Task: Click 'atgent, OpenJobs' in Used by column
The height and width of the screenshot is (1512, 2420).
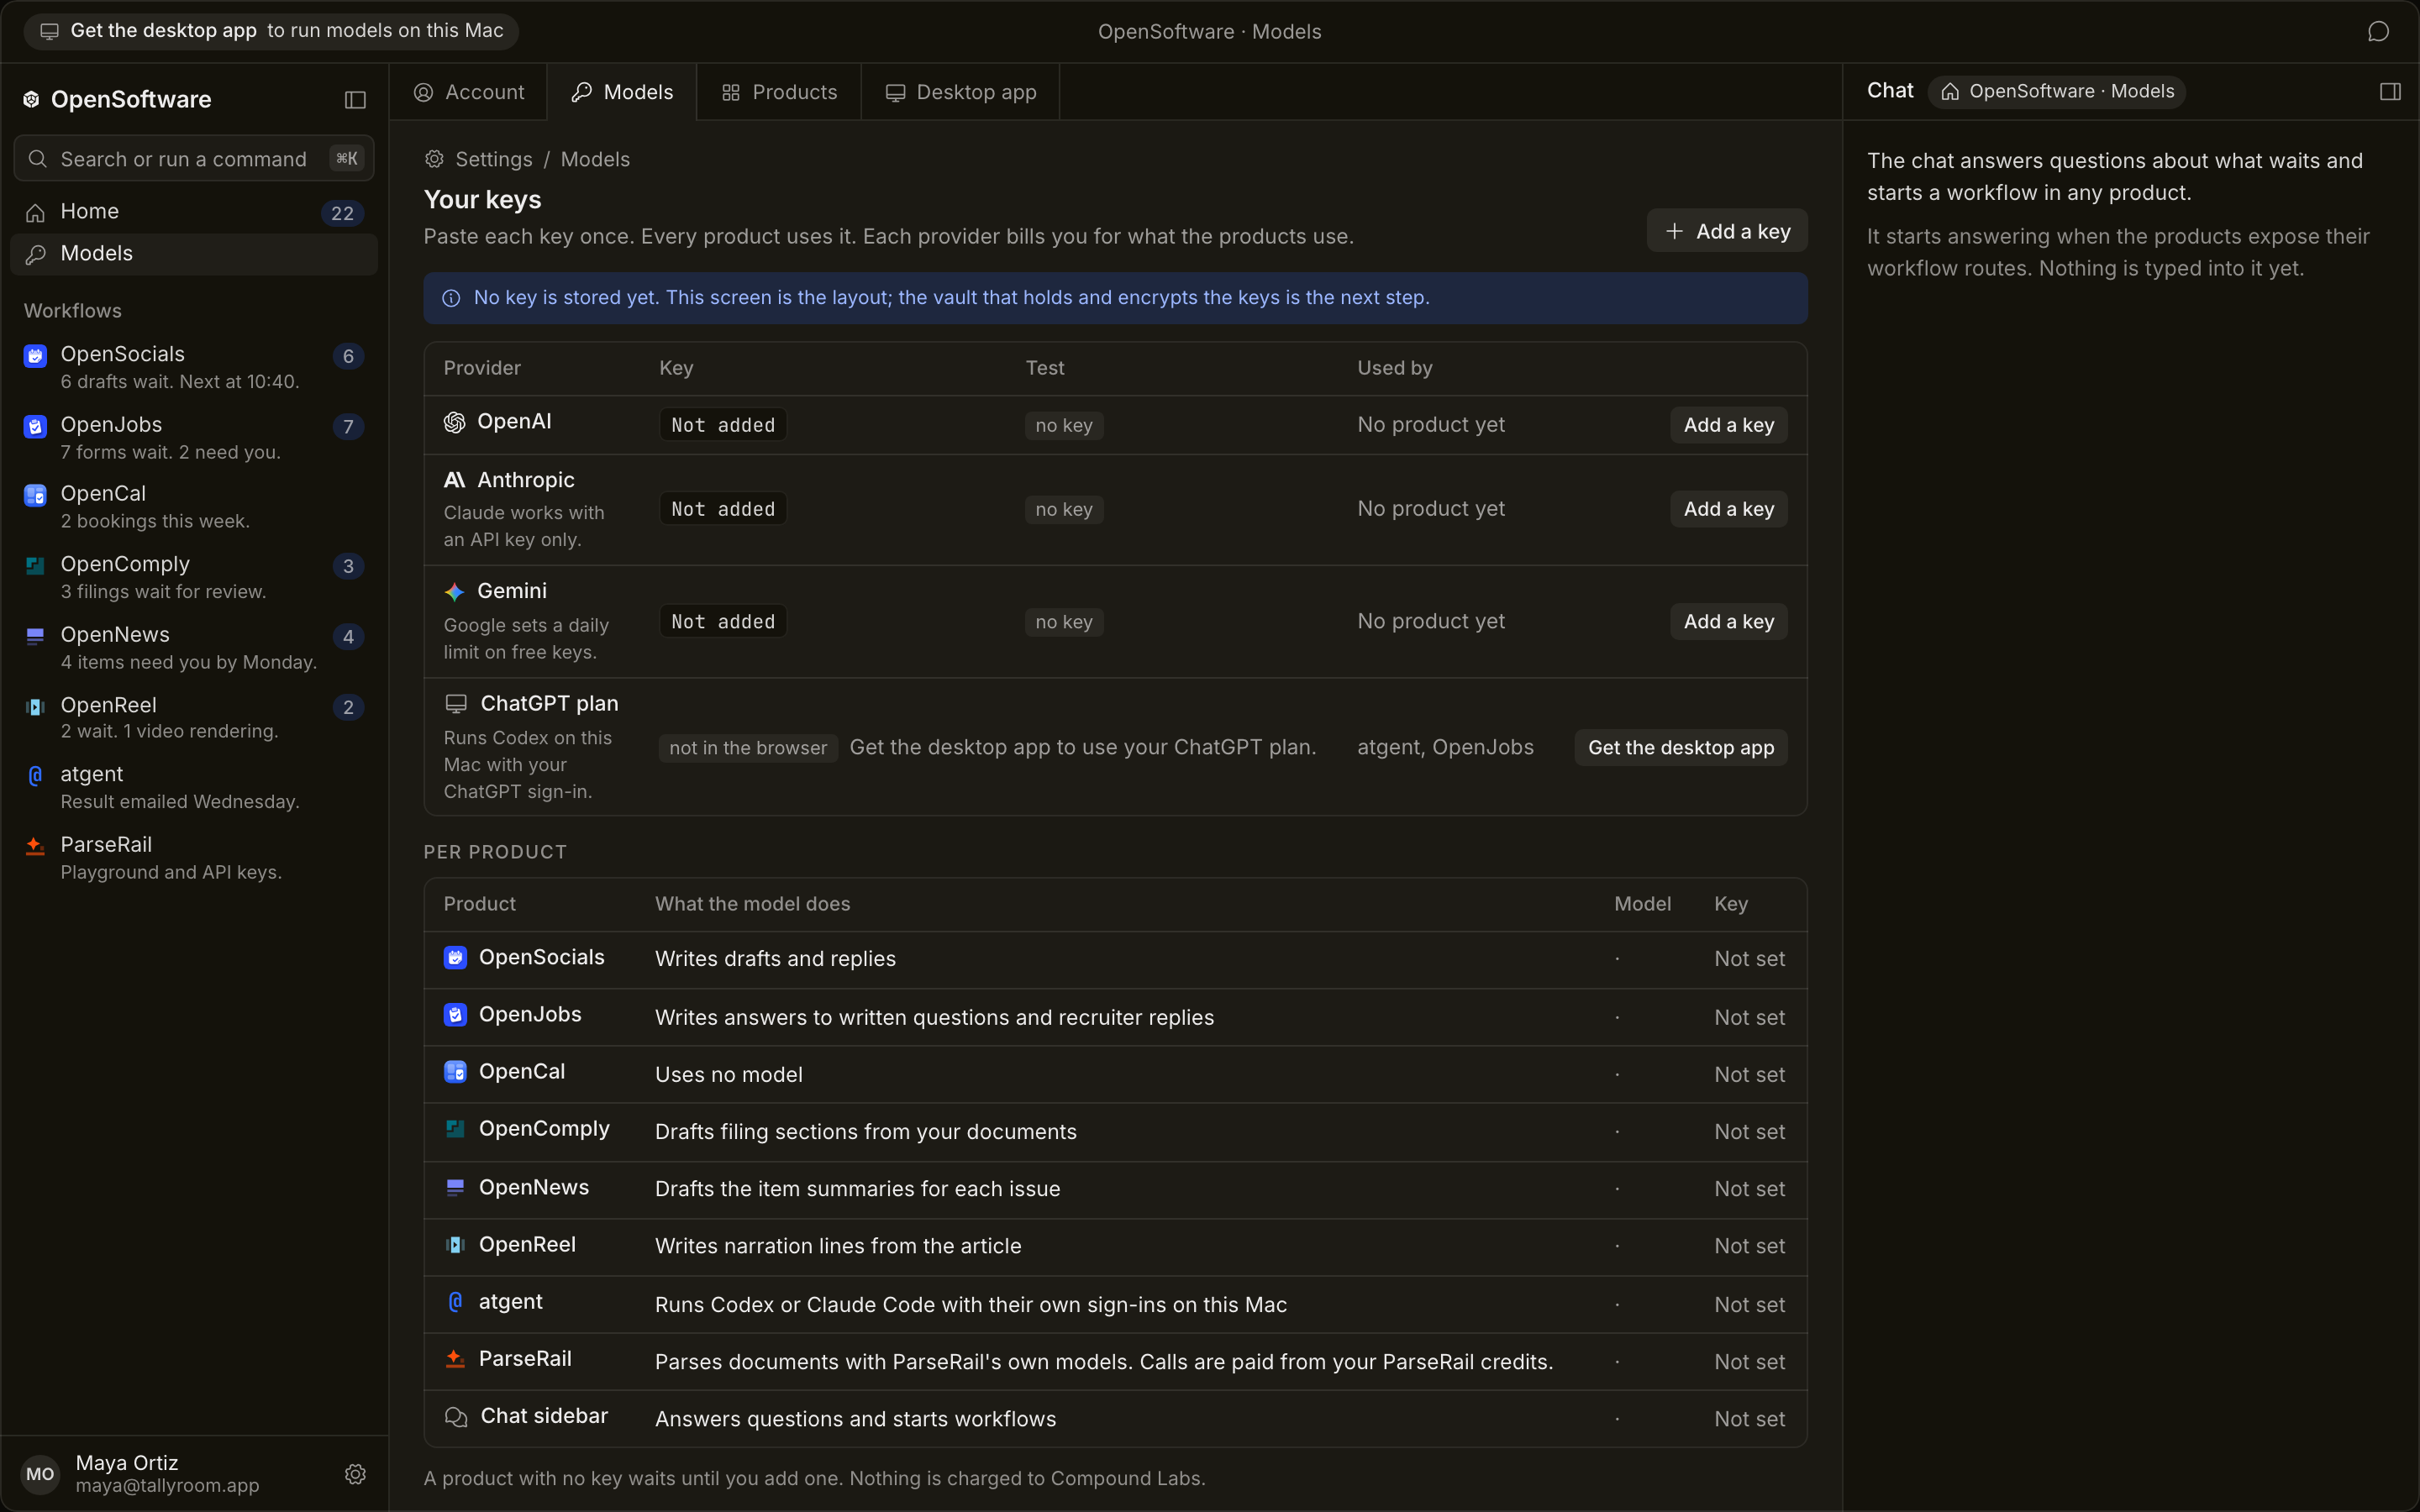Action: (1445, 748)
